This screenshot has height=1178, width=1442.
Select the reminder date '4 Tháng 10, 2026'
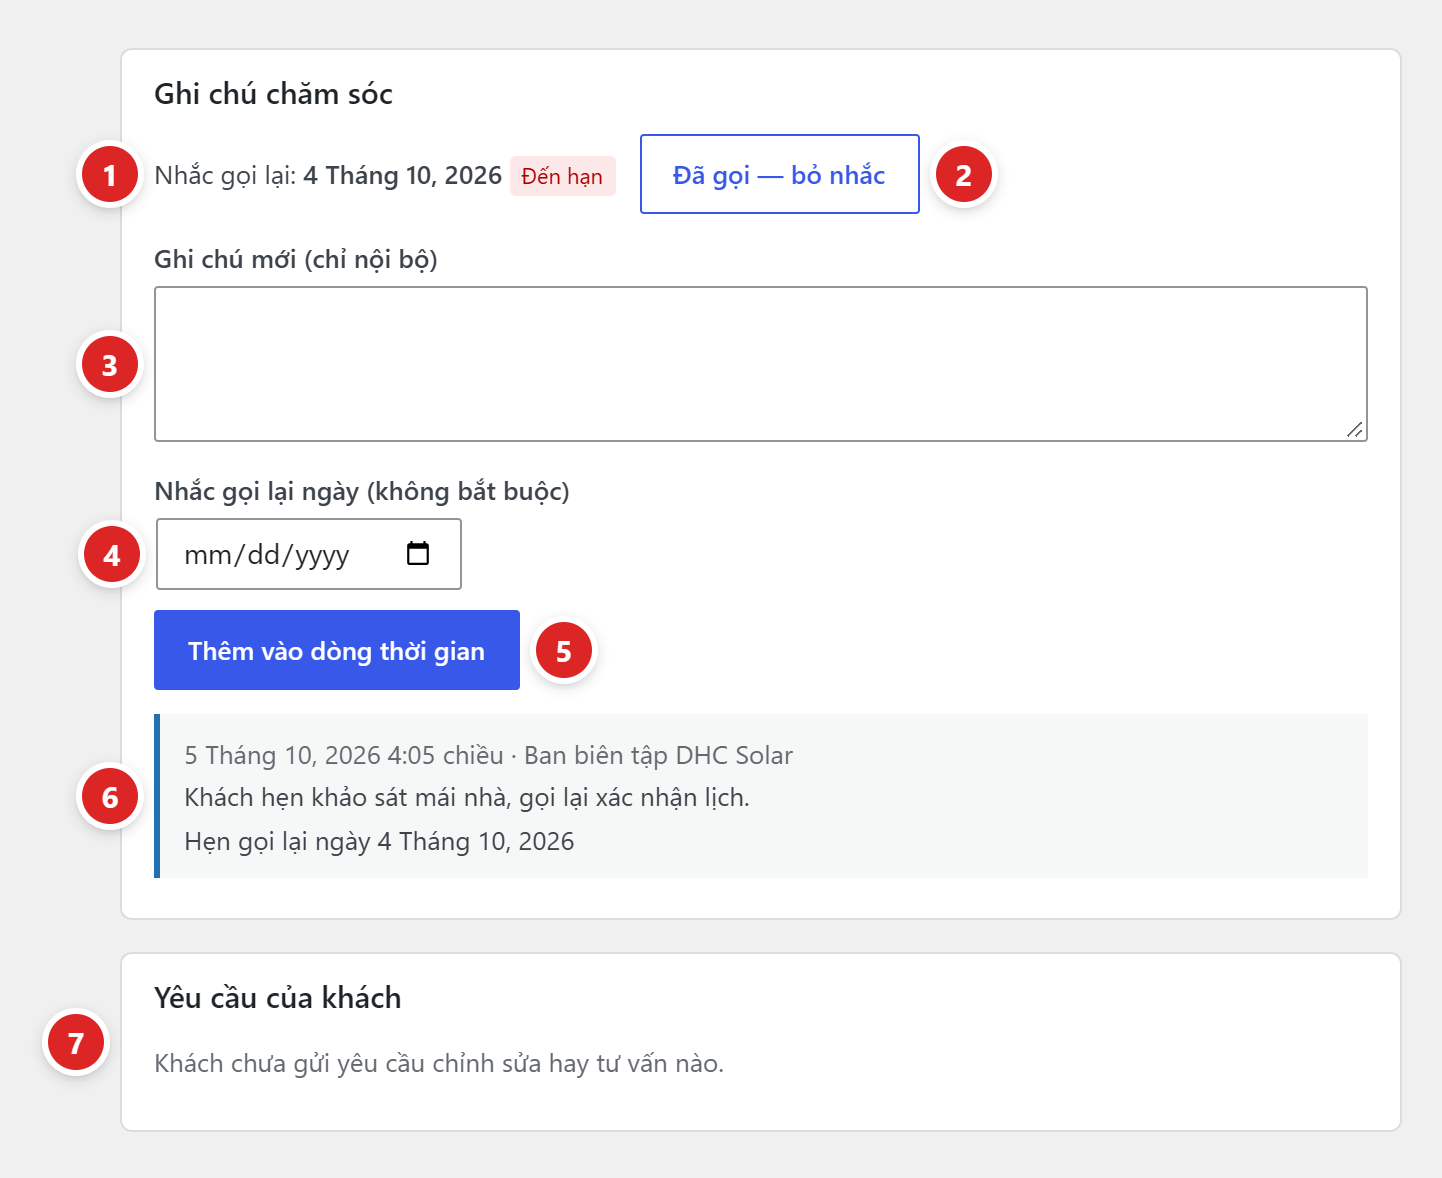point(402,175)
